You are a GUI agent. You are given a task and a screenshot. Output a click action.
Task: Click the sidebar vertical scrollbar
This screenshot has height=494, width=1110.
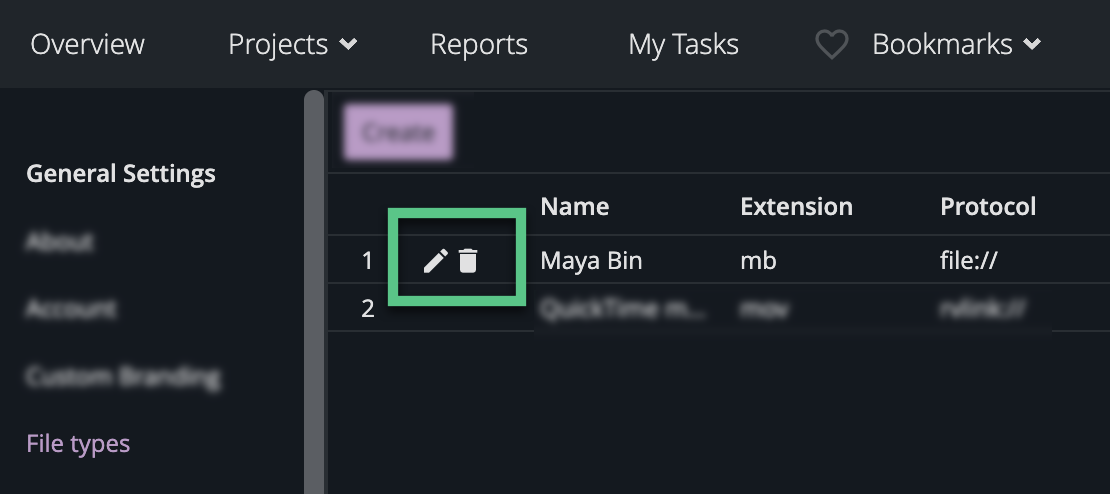coord(314,290)
